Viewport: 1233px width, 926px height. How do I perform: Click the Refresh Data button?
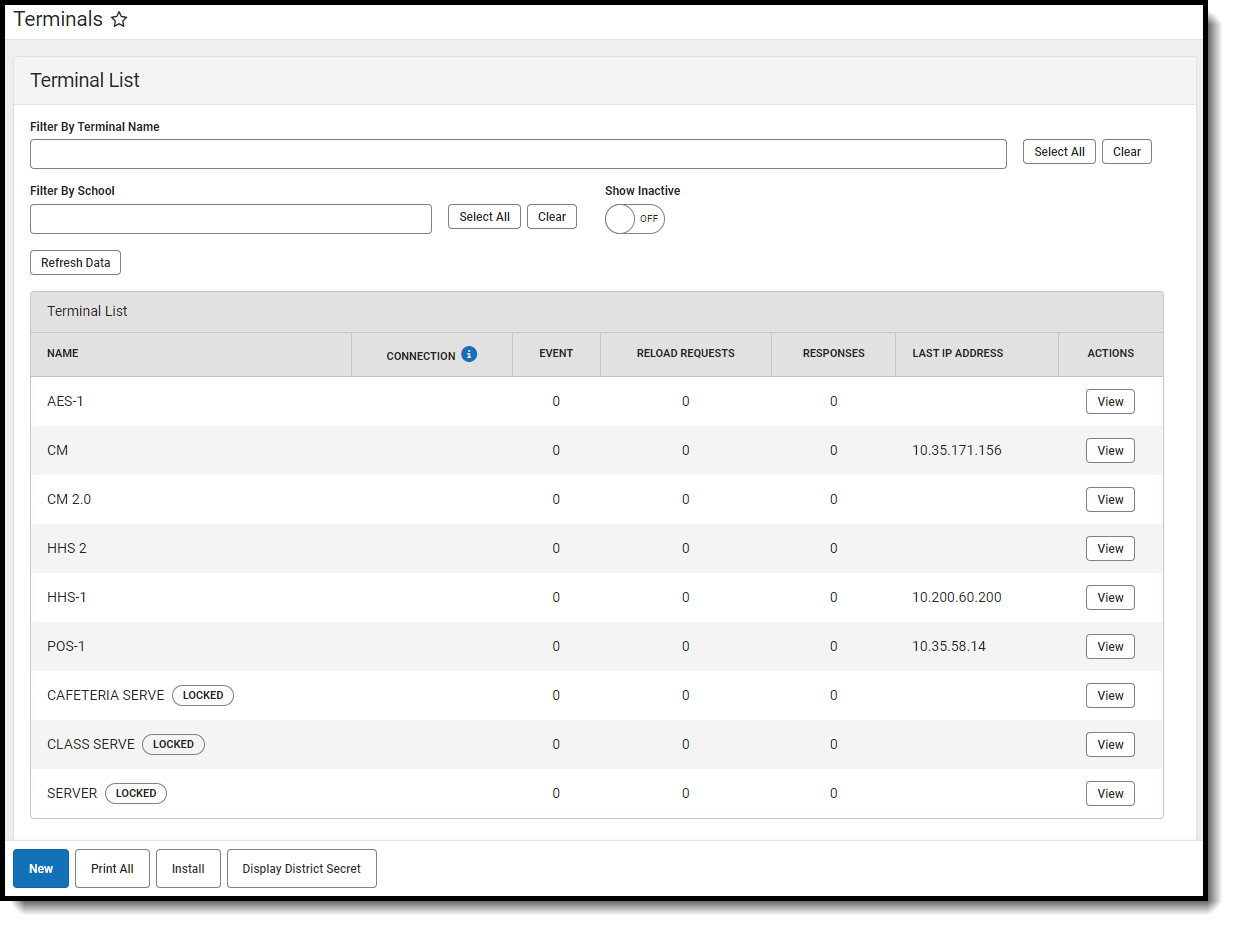(76, 263)
